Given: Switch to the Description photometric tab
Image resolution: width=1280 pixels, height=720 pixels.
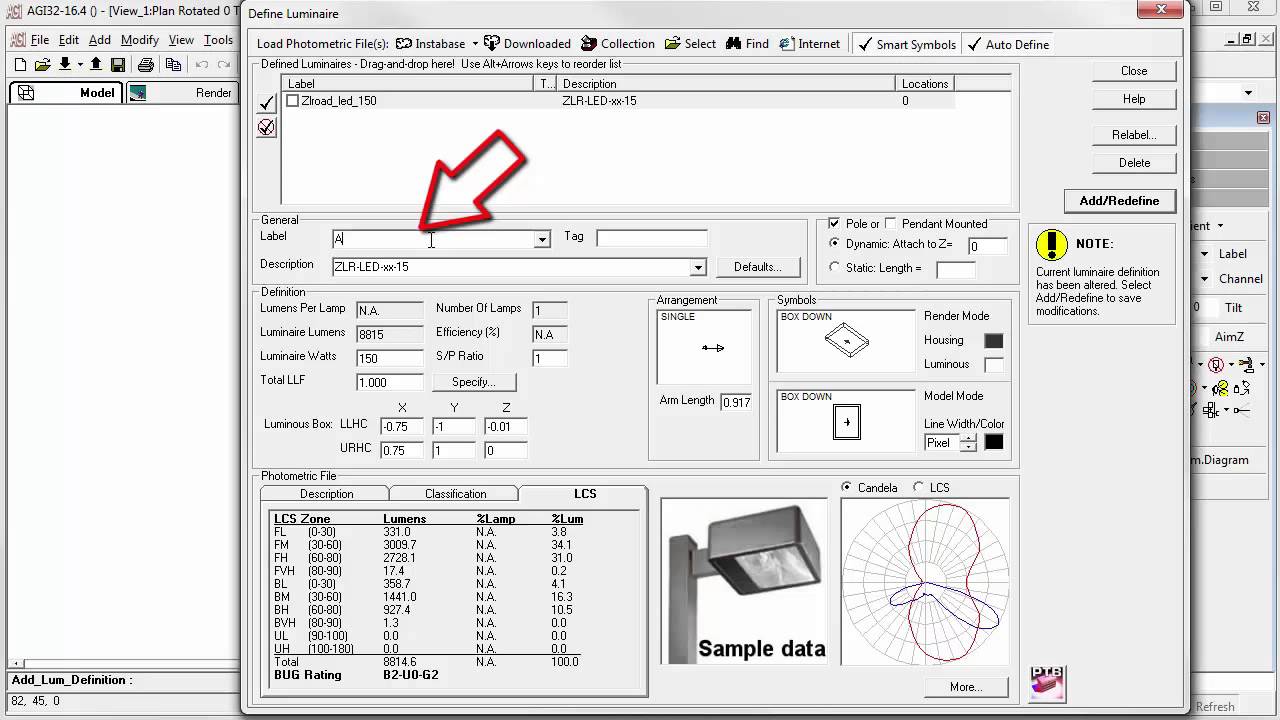Looking at the screenshot, I should (x=326, y=494).
